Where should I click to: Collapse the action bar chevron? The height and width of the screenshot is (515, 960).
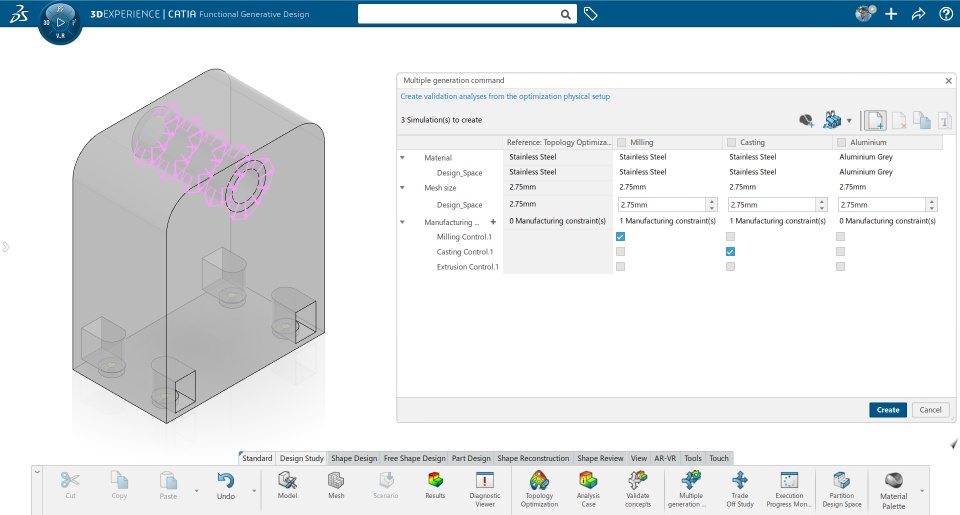tap(37, 472)
